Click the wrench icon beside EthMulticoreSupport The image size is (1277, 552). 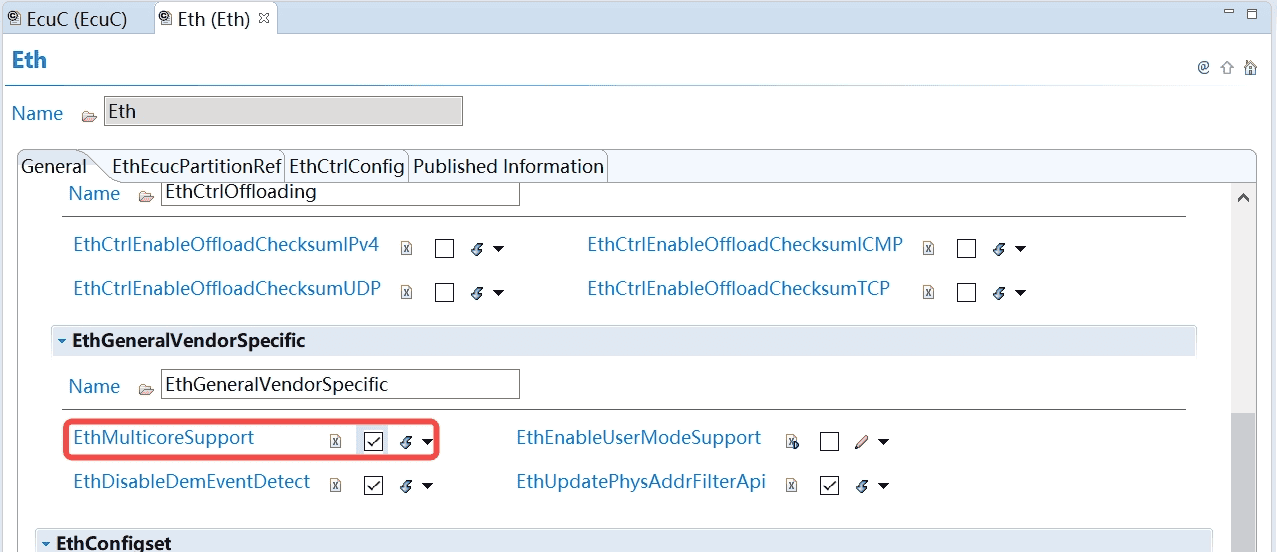(406, 442)
